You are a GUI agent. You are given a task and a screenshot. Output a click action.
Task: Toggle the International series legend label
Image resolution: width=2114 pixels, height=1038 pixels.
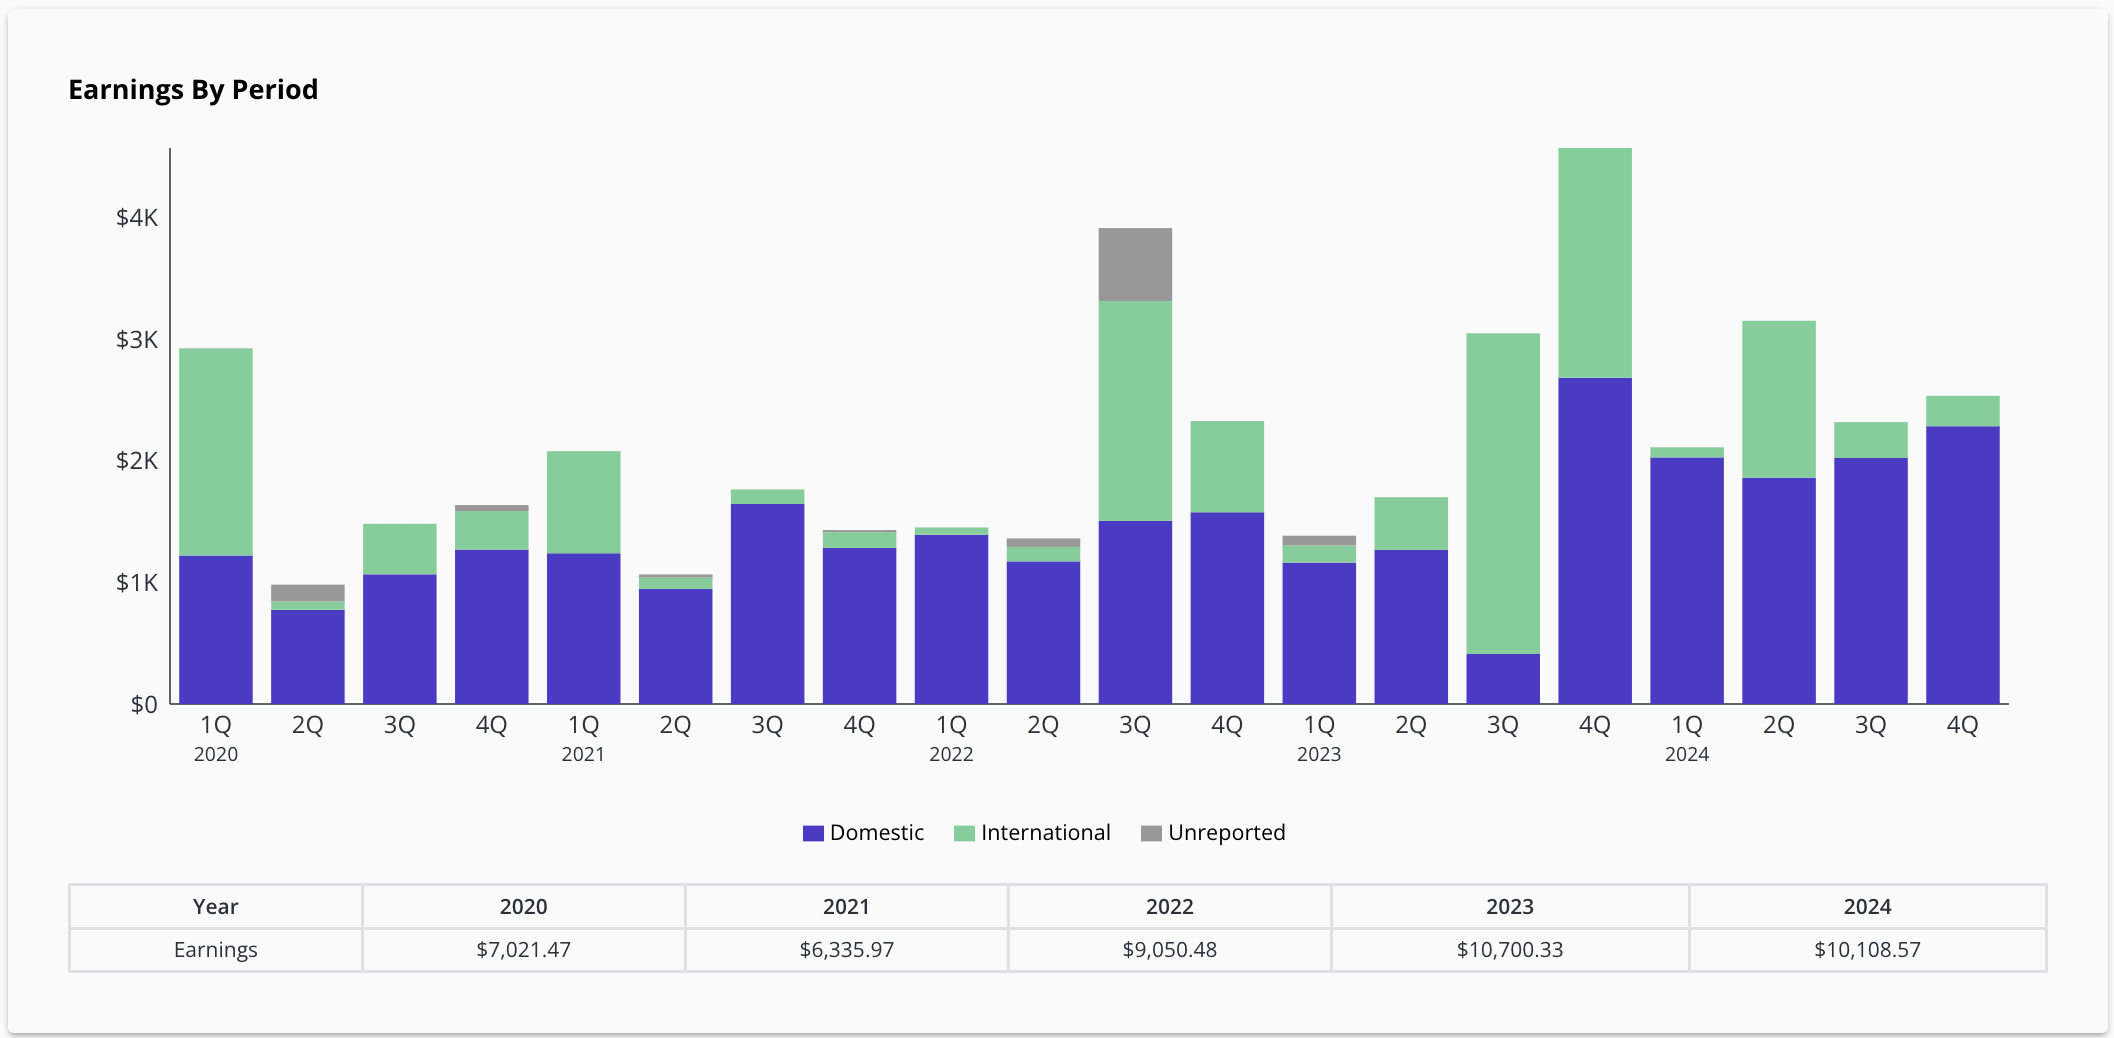(1045, 833)
